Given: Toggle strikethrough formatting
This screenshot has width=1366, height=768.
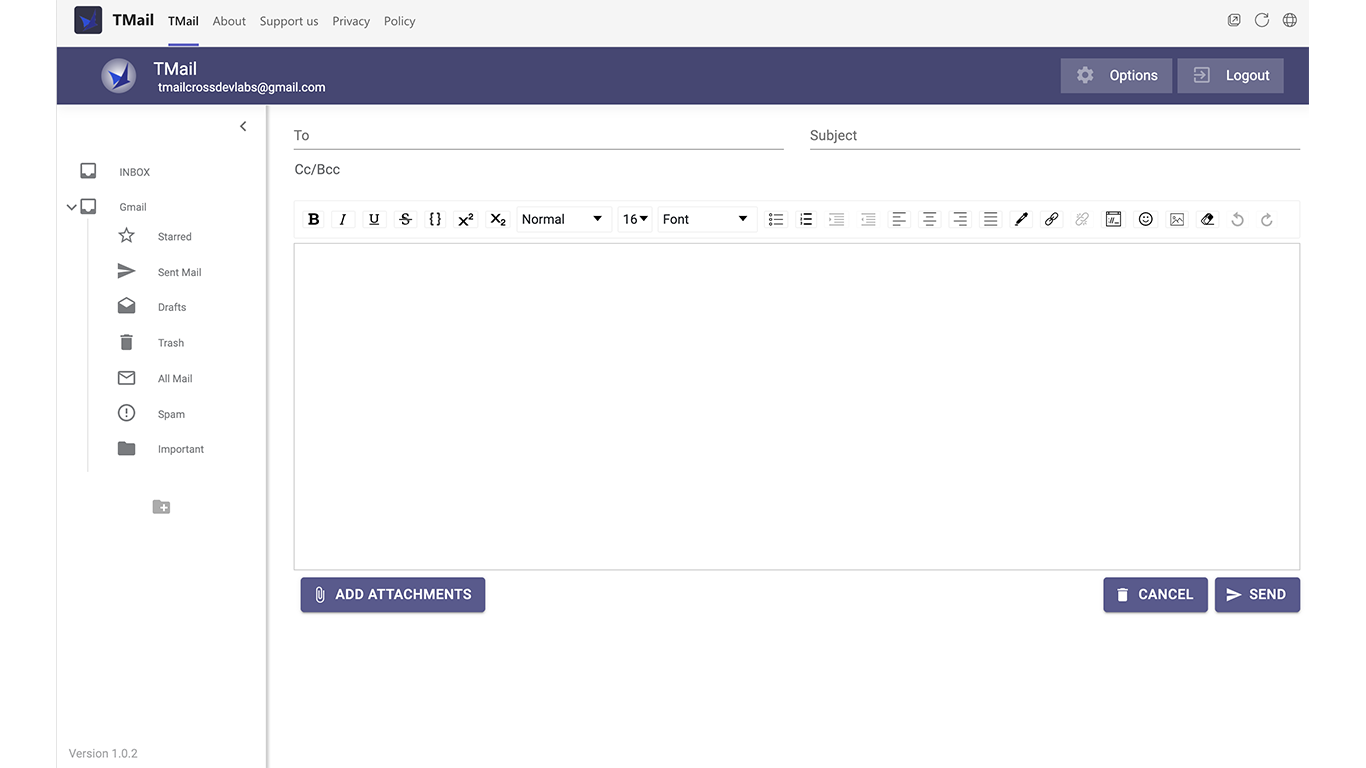Looking at the screenshot, I should click(x=405, y=219).
